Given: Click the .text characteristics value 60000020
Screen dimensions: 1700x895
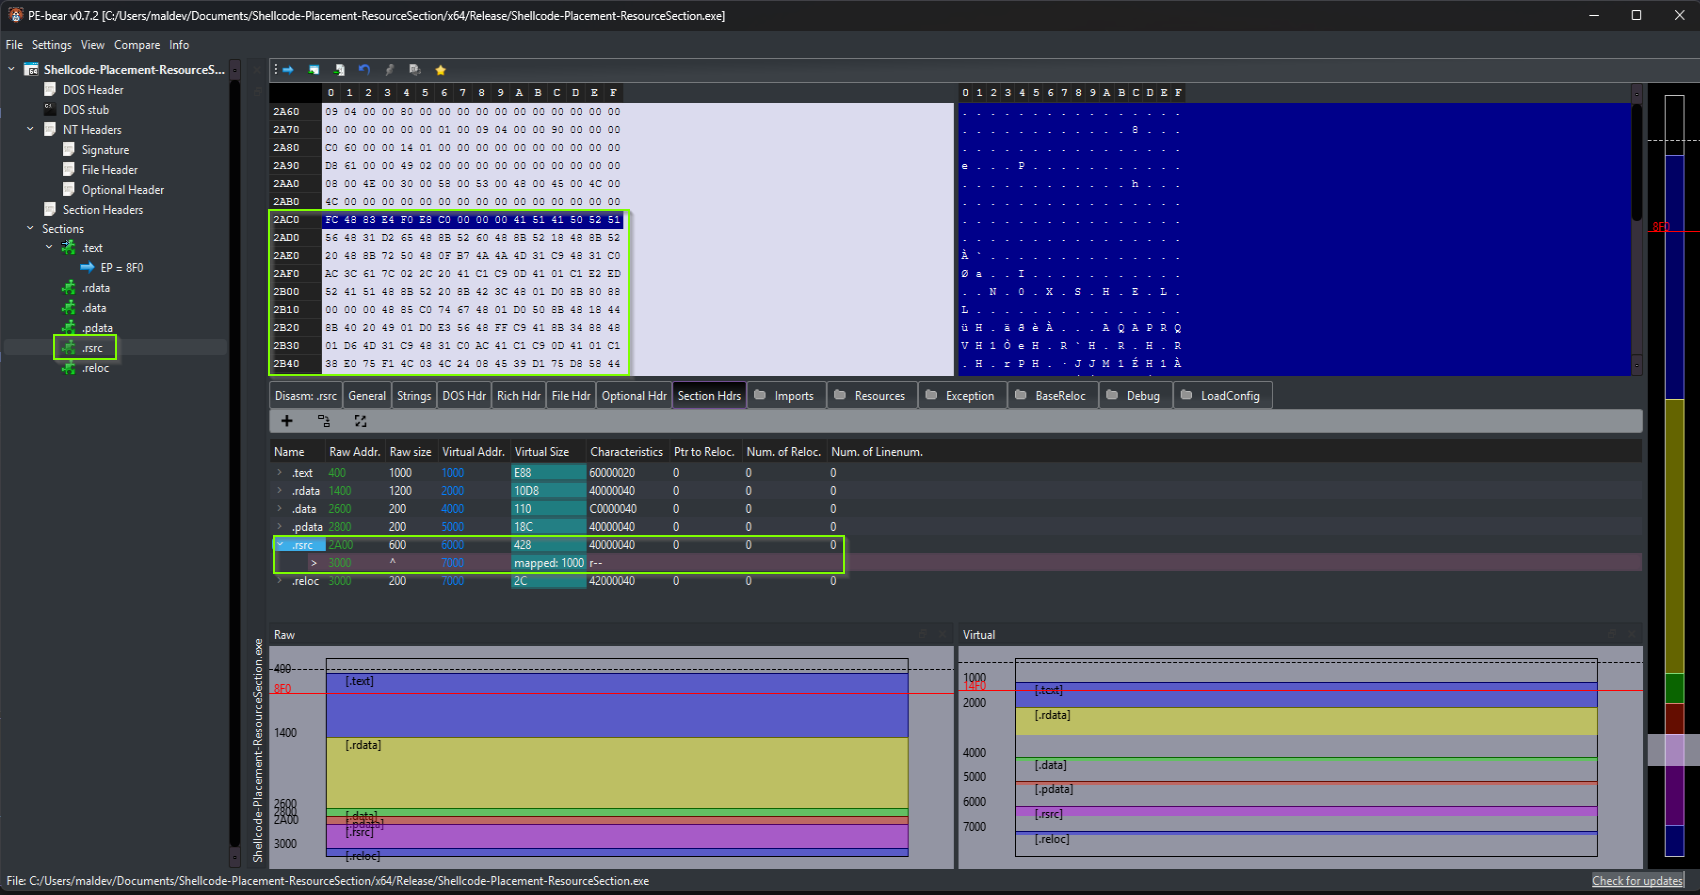Looking at the screenshot, I should pyautogui.click(x=612, y=473).
